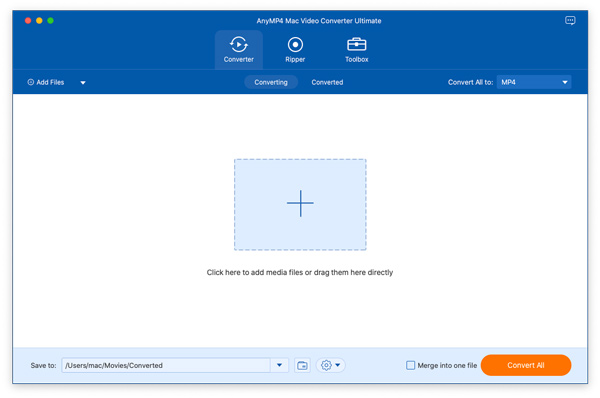Switch to the Converted tab
The height and width of the screenshot is (398, 600).
pos(327,82)
